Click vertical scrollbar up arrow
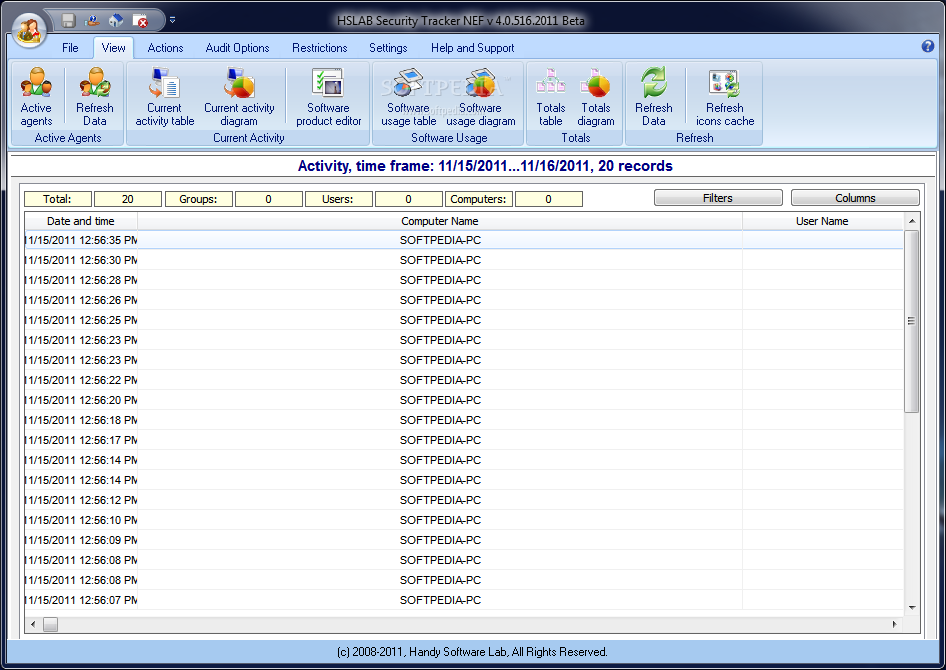The width and height of the screenshot is (946, 670). pyautogui.click(x=912, y=221)
